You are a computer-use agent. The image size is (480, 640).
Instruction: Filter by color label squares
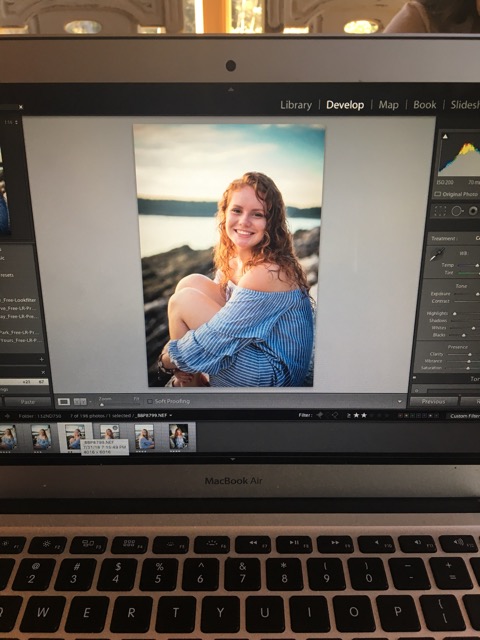coord(418,416)
